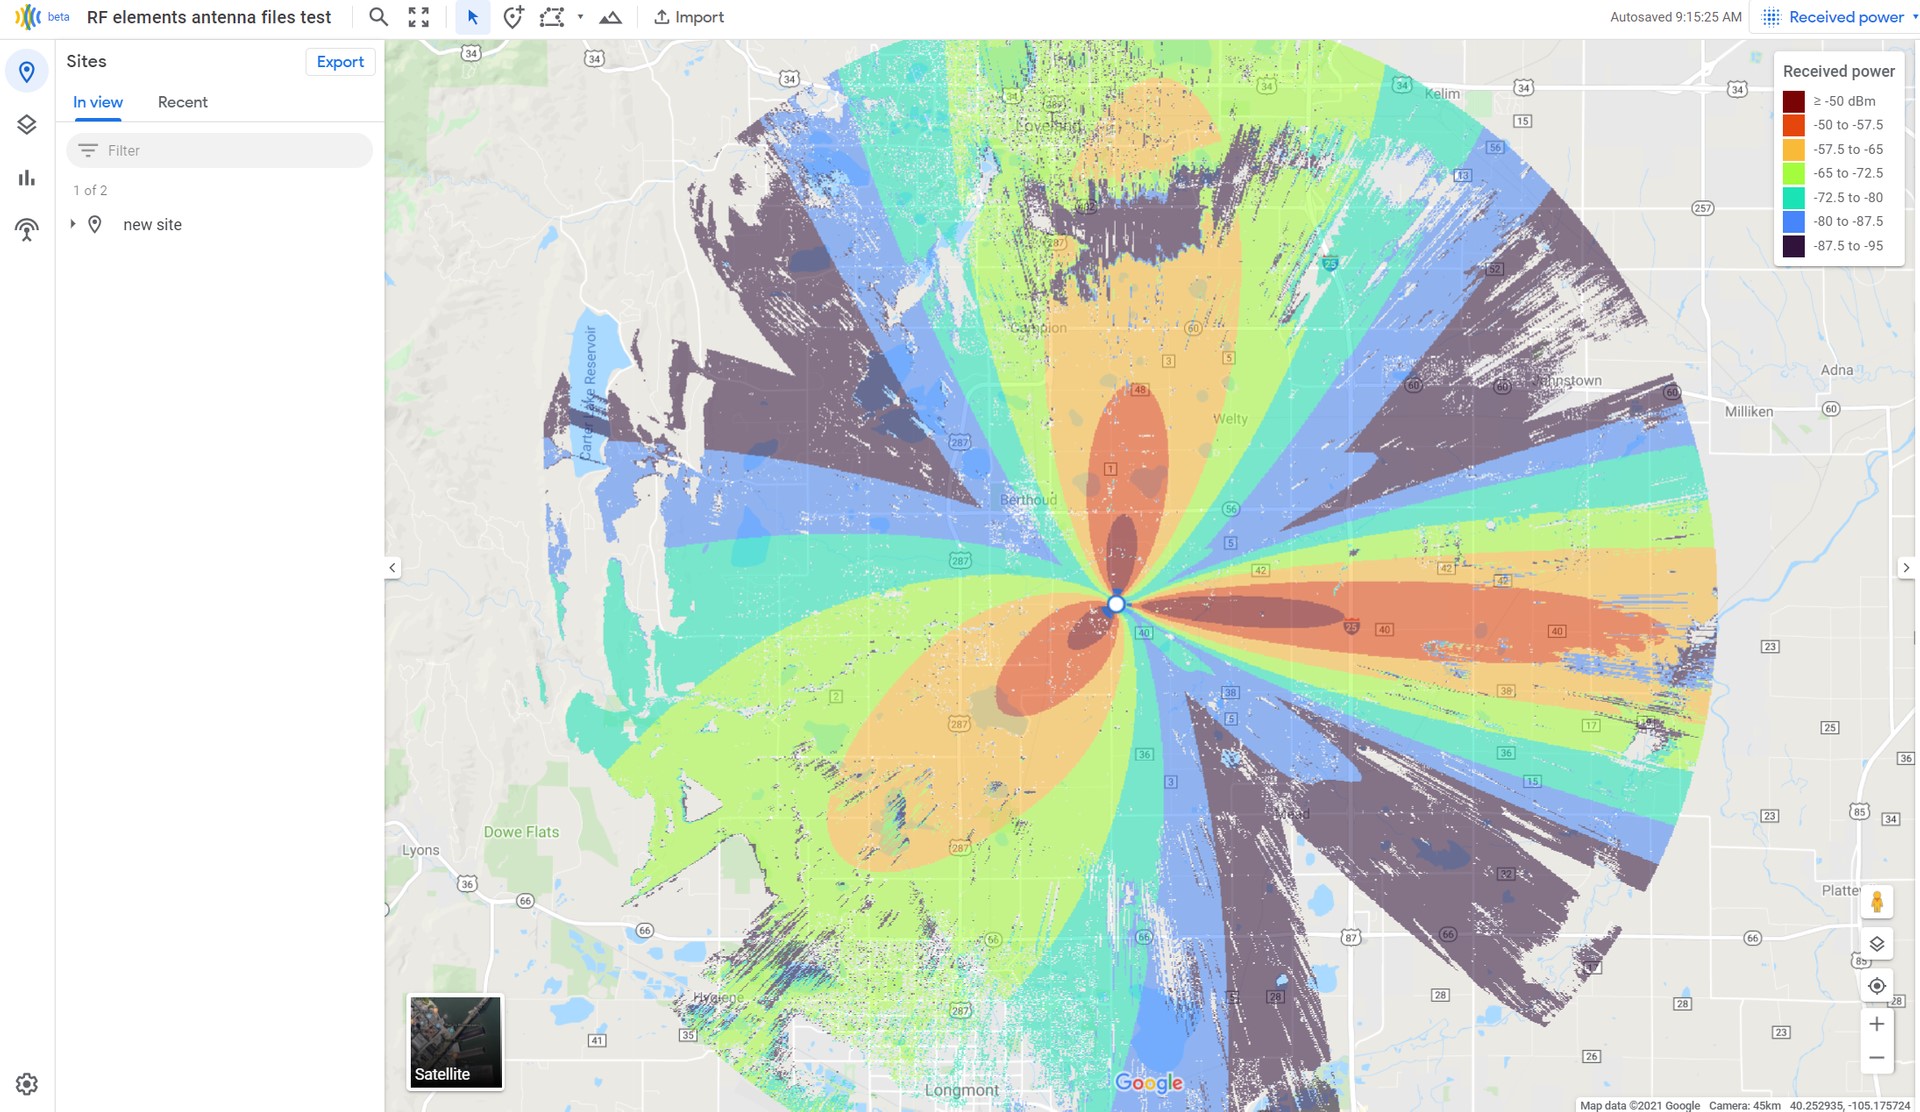Click the Export button in Sites panel
The width and height of the screenshot is (1920, 1112).
[340, 62]
